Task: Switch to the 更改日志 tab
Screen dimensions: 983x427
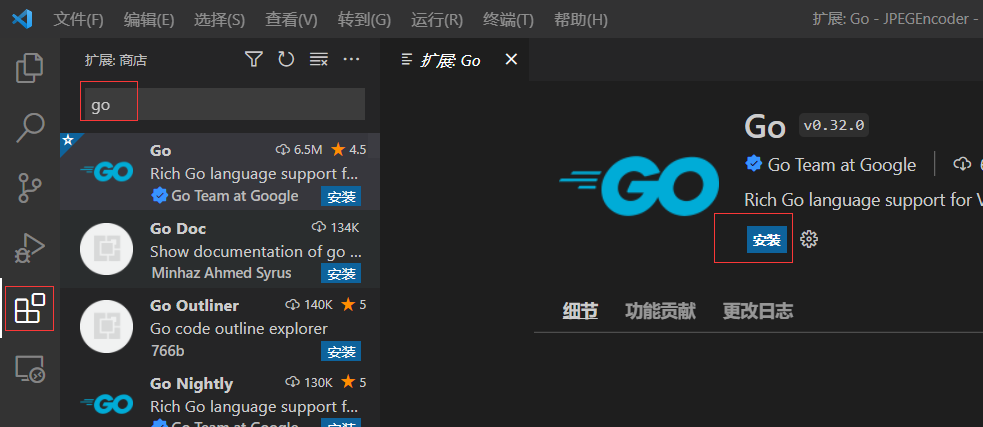Action: (x=758, y=311)
